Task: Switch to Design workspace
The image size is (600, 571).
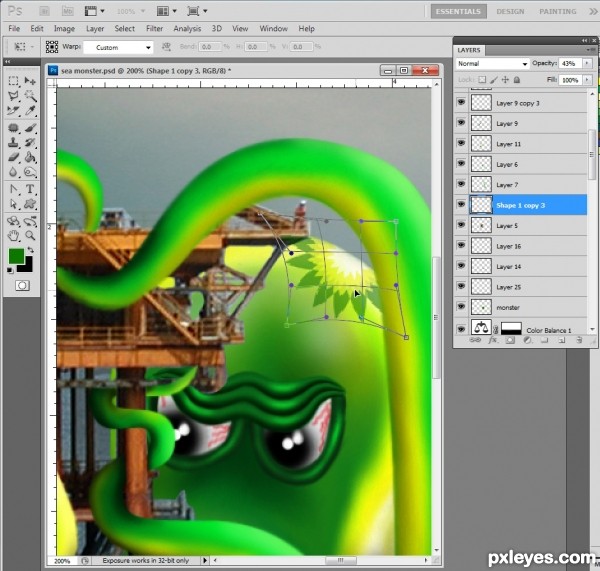Action: [x=510, y=11]
